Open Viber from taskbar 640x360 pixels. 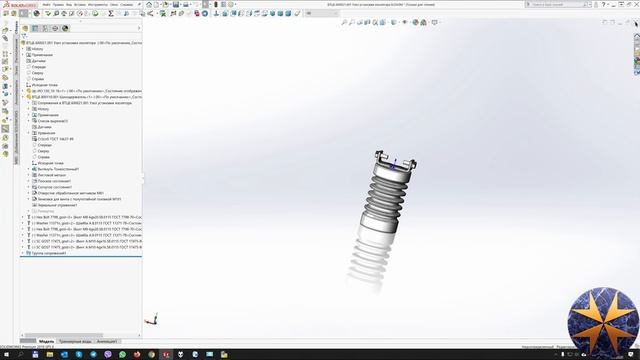pyautogui.click(x=108, y=355)
